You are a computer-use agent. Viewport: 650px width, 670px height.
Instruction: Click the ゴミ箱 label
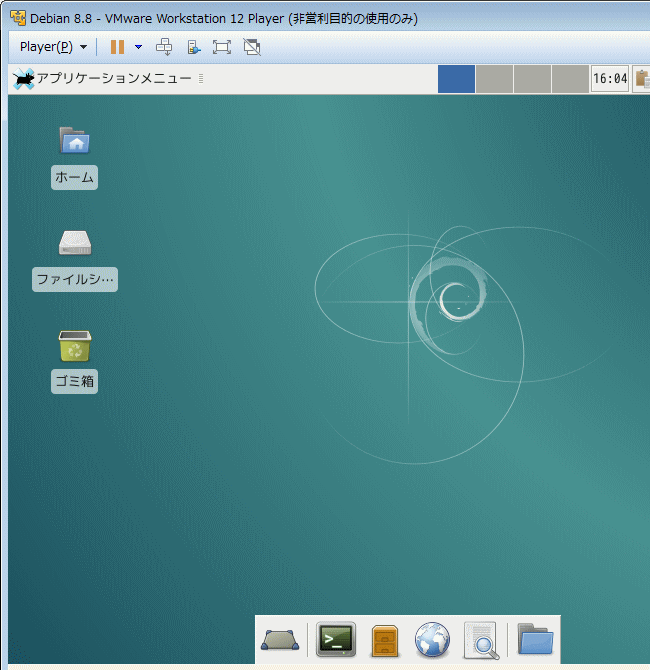(x=74, y=382)
